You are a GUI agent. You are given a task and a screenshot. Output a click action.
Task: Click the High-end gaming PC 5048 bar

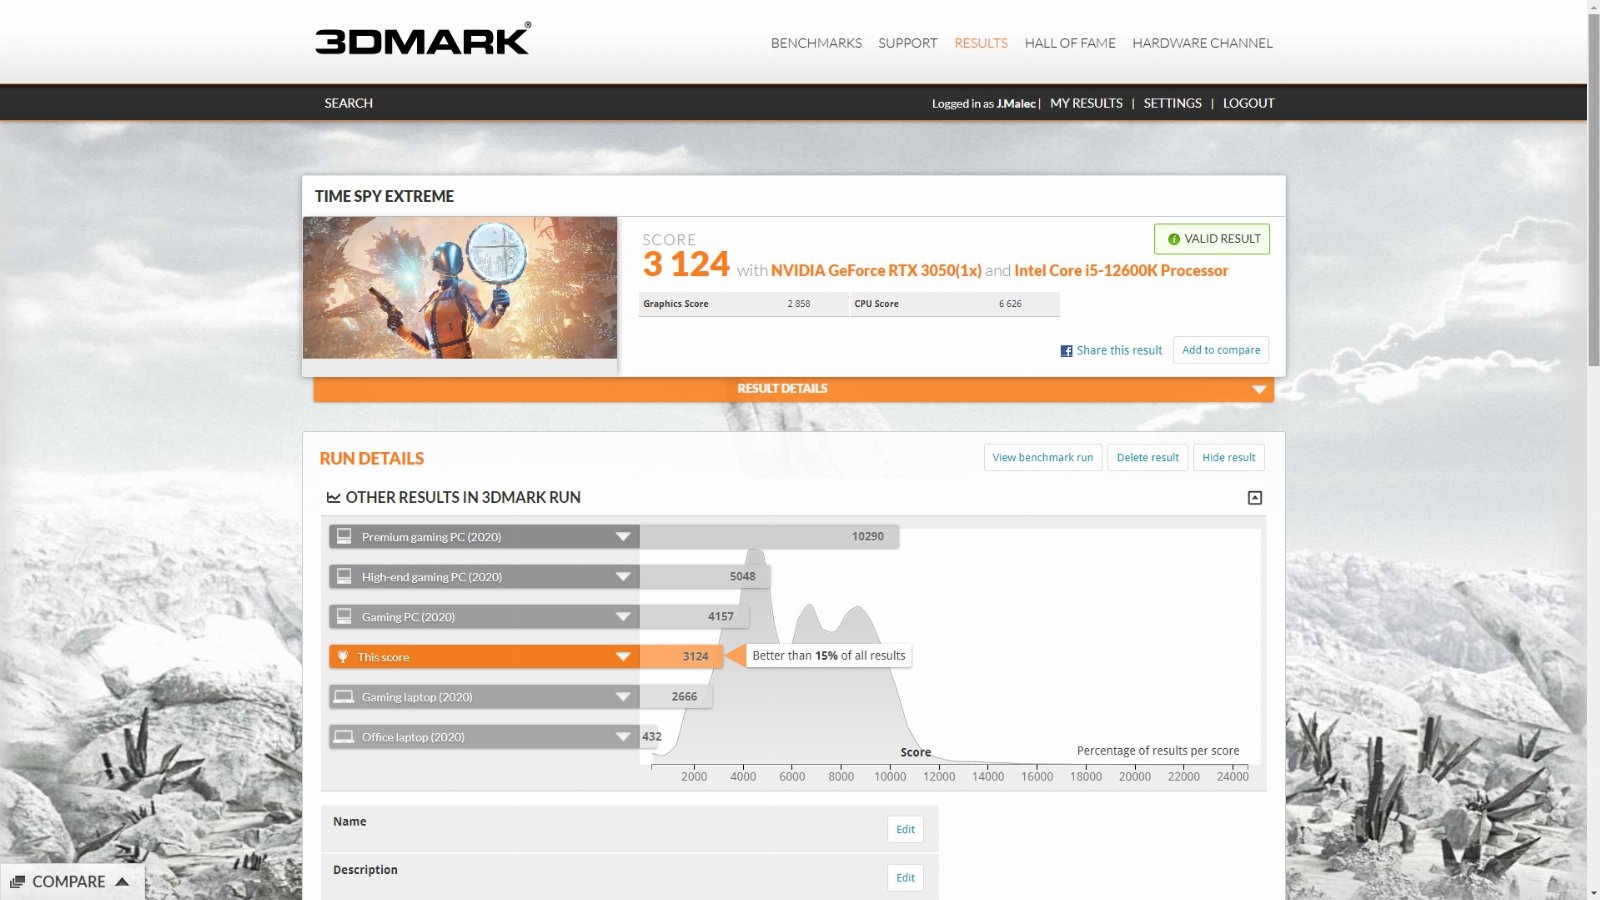click(x=705, y=577)
